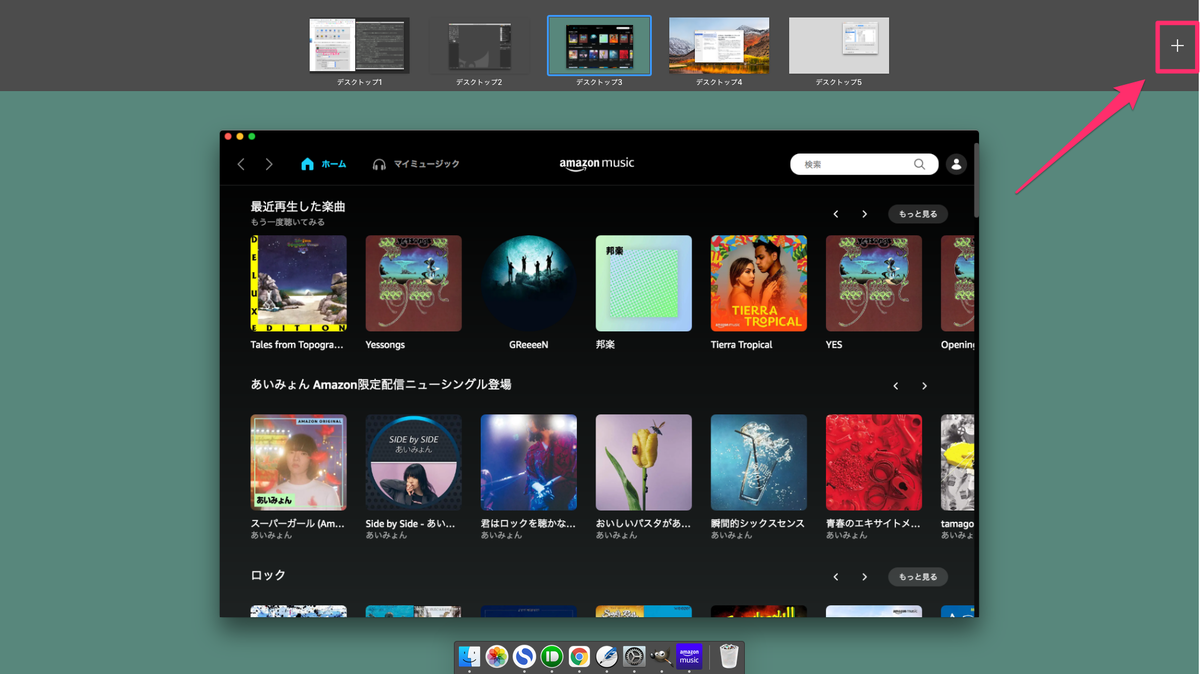Screen dimensions: 1200x674
Task: Show next items in the あいみょん section
Action: tap(925, 386)
